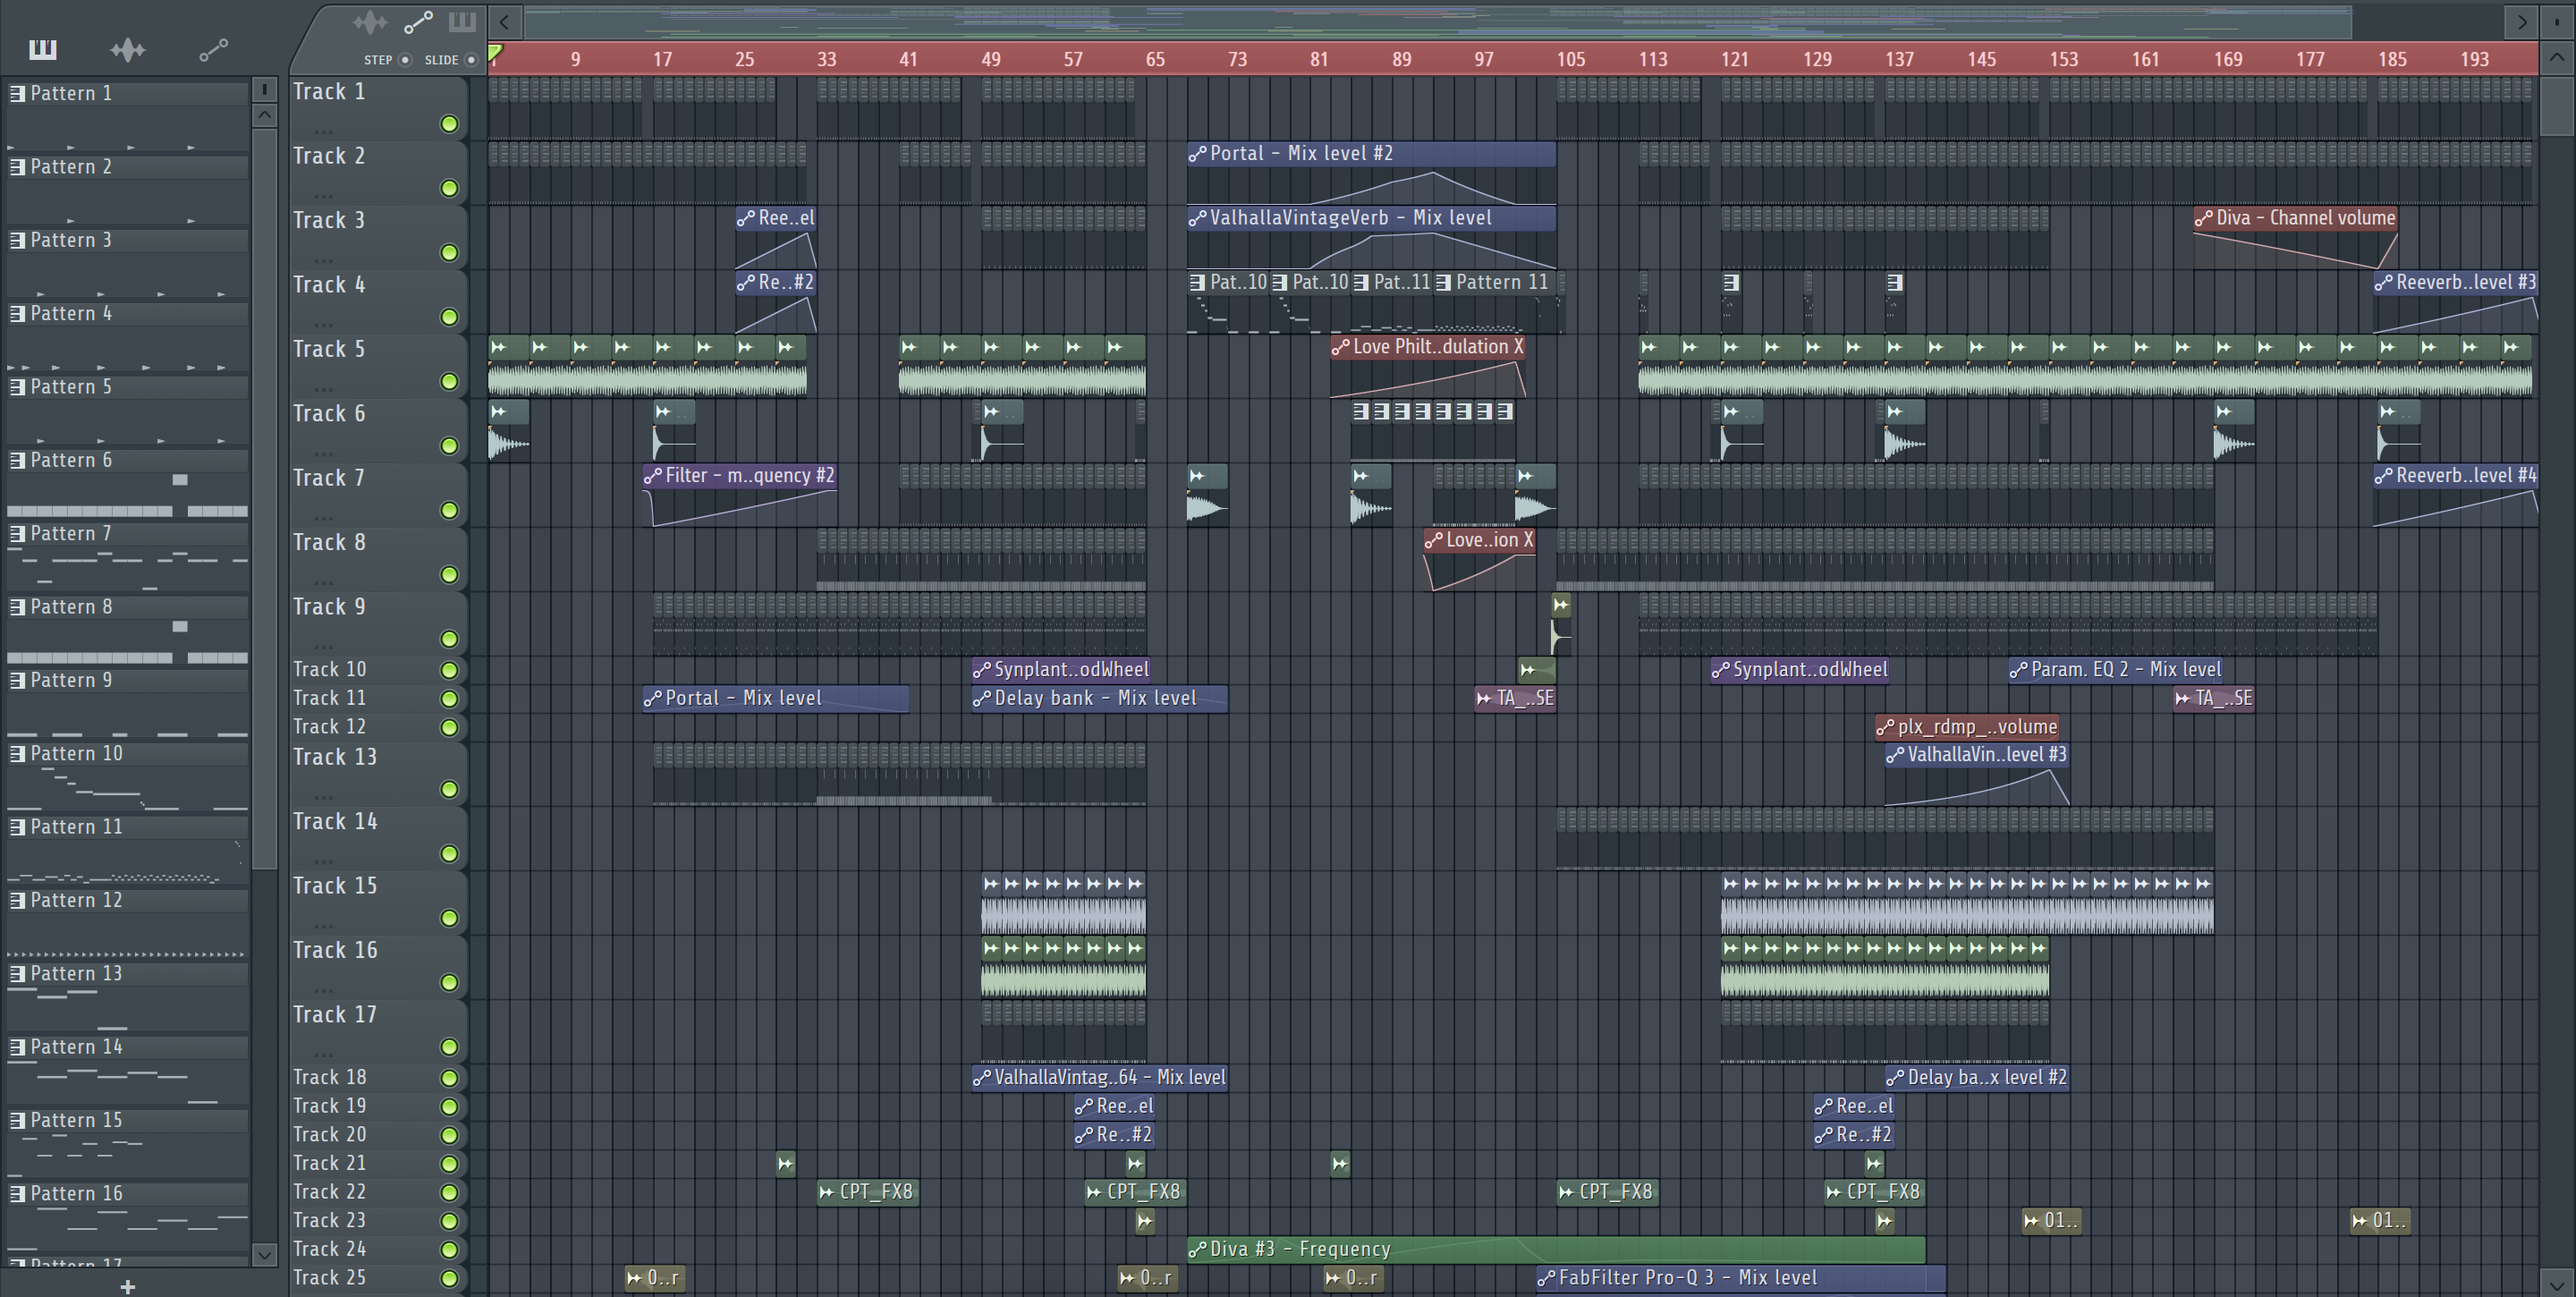
Task: Select the FabFilter Pro-Q 3 - Mix level clip
Action: click(x=1740, y=1278)
